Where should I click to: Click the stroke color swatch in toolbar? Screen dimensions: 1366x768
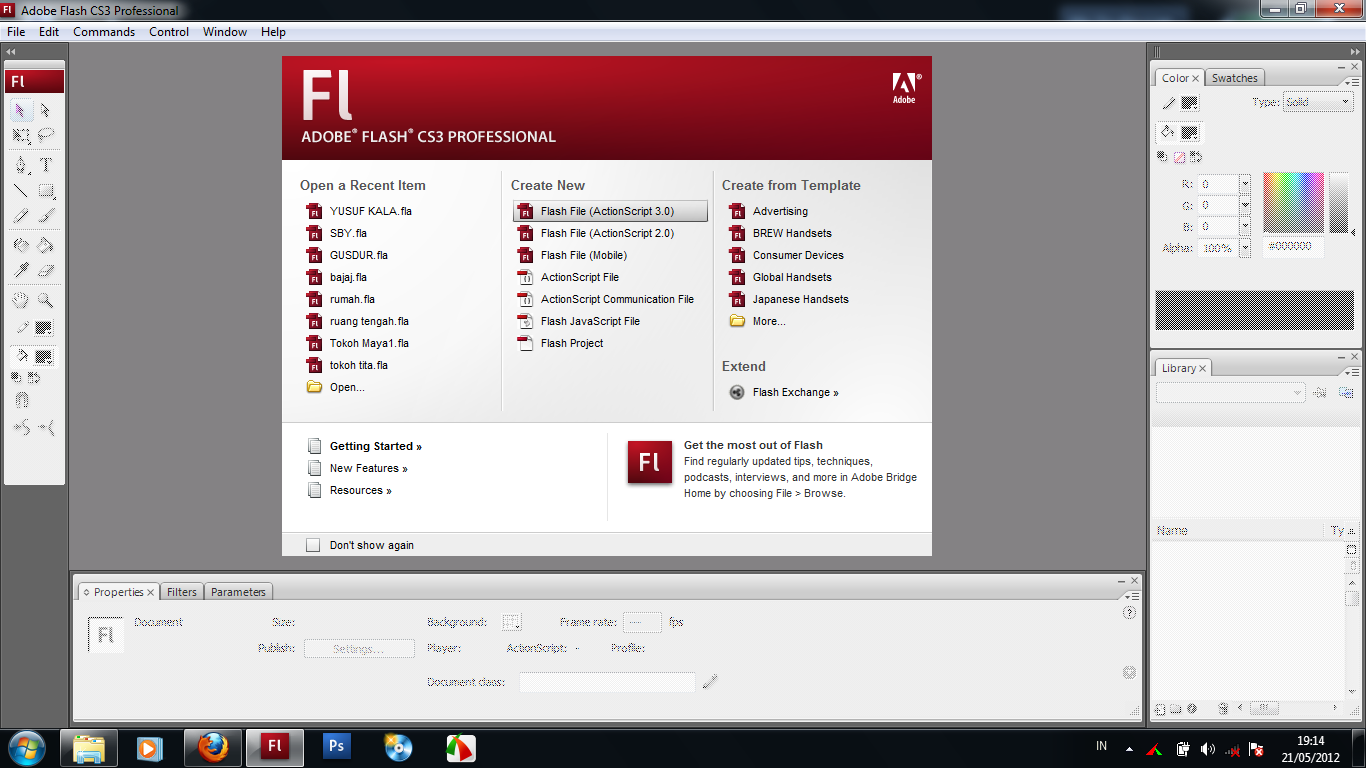tap(44, 328)
